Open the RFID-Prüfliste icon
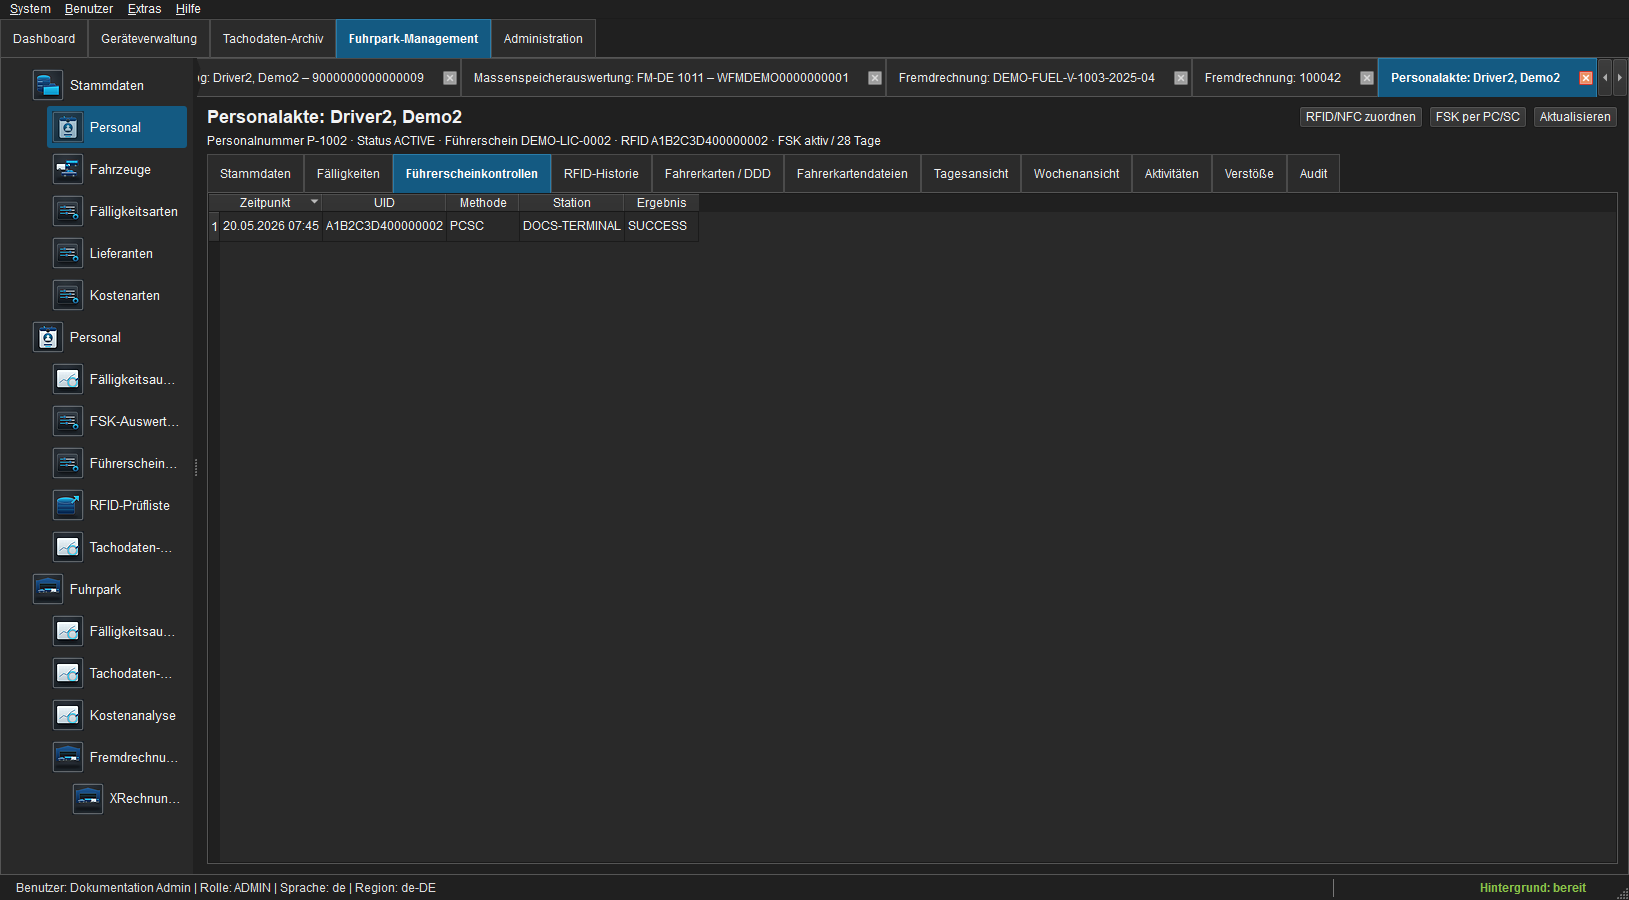This screenshot has height=900, width=1629. click(x=68, y=505)
